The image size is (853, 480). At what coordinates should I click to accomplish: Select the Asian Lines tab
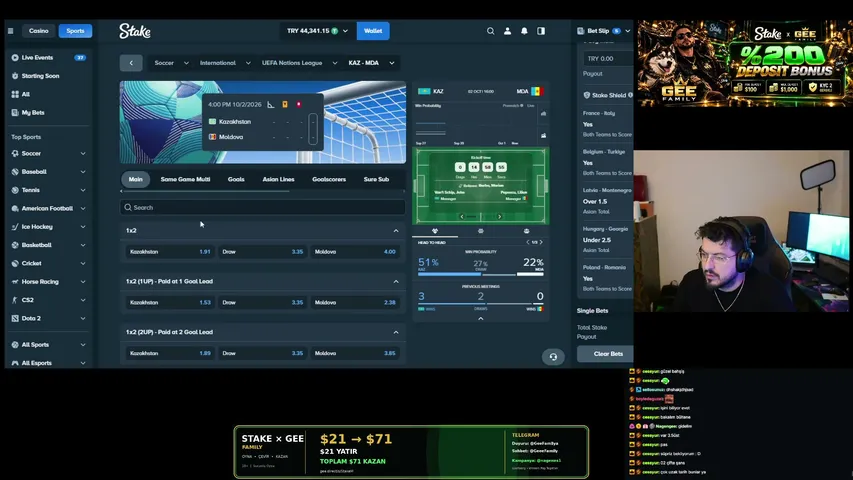click(x=279, y=179)
